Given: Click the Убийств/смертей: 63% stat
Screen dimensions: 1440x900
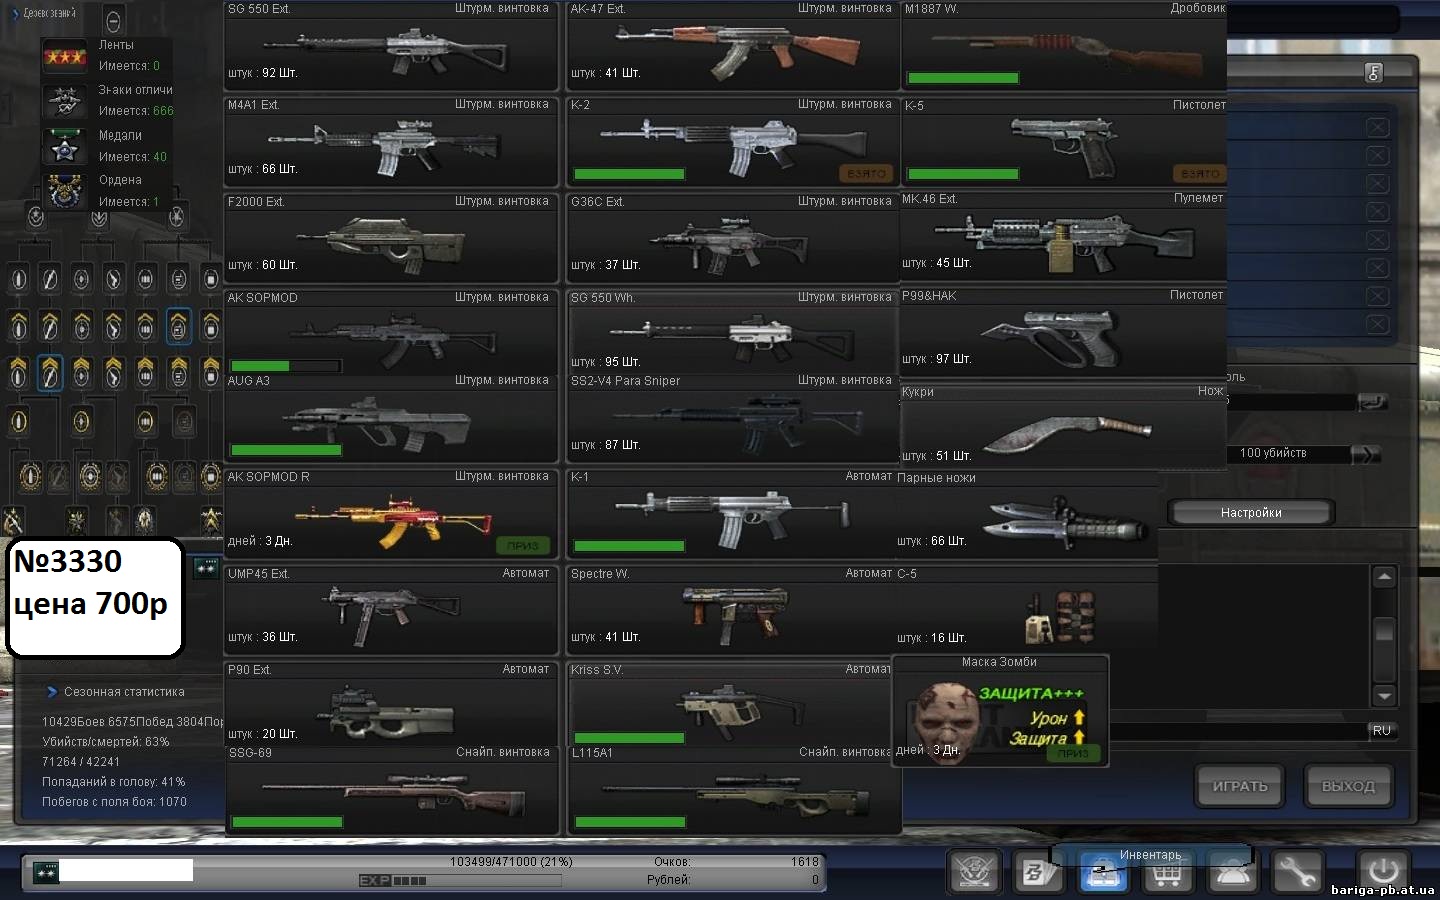Looking at the screenshot, I should click(x=106, y=742).
